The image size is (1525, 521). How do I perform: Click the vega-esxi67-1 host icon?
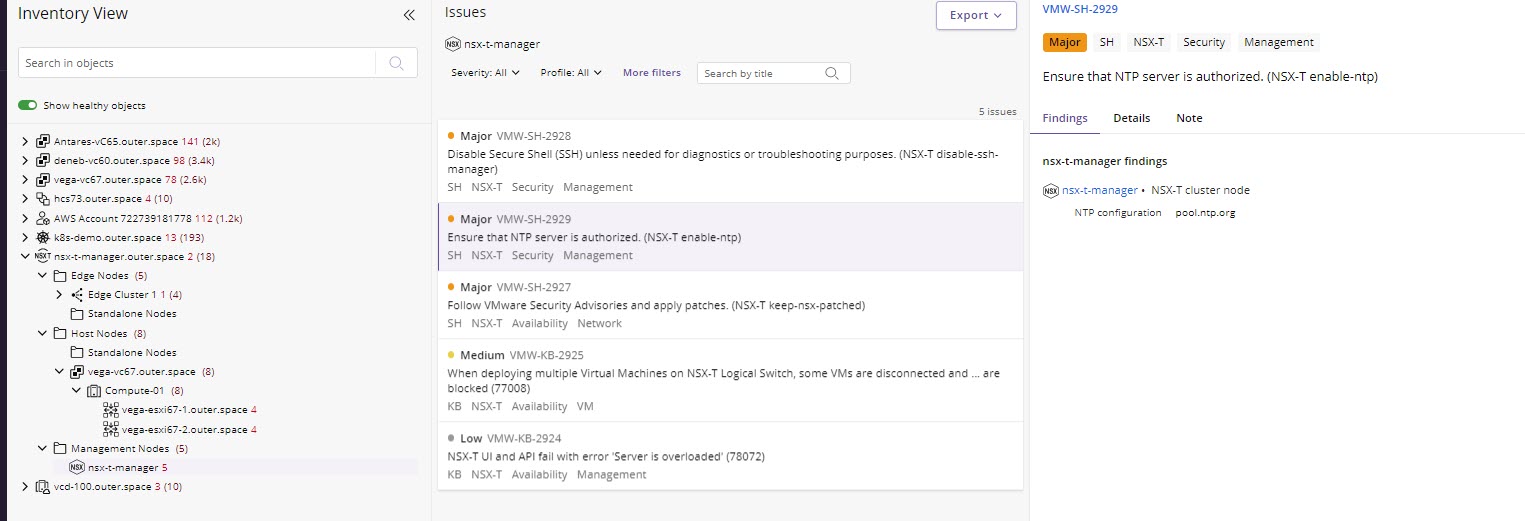point(111,410)
